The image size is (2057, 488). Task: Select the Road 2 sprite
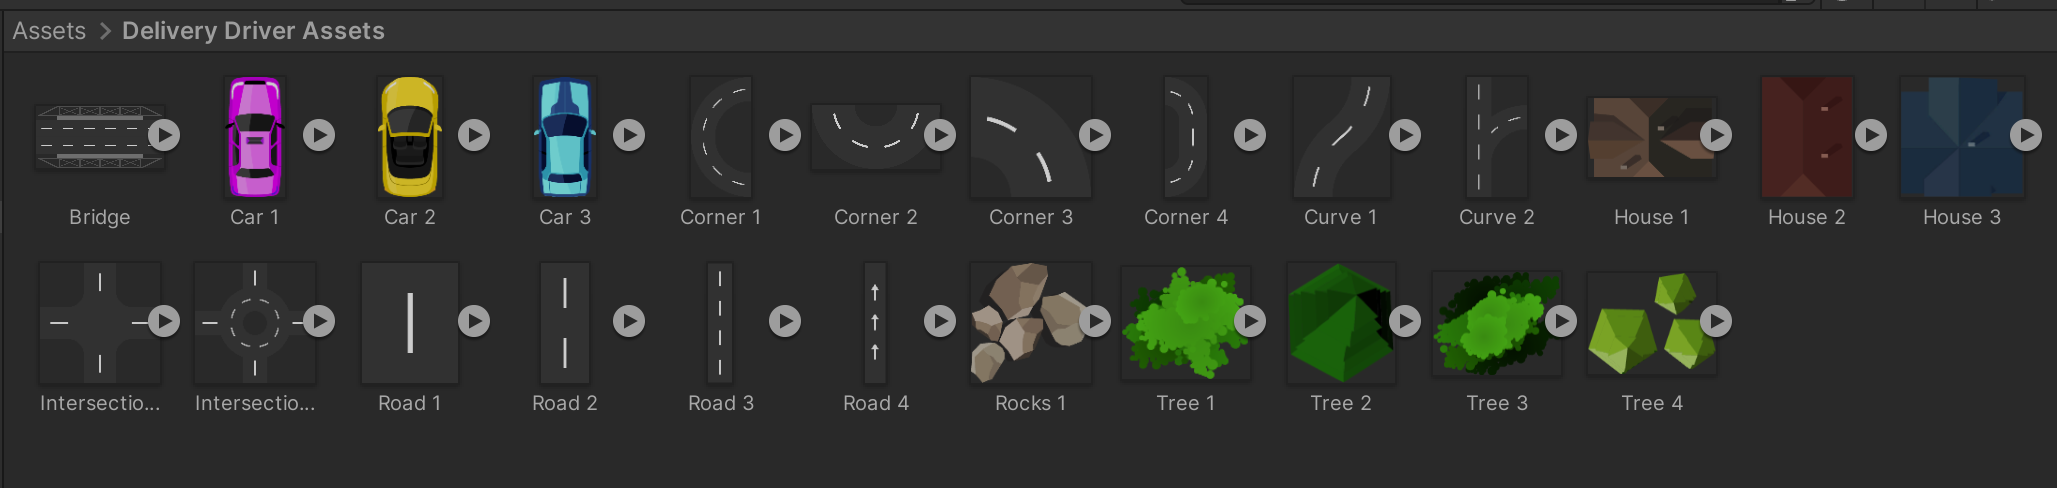(x=565, y=323)
